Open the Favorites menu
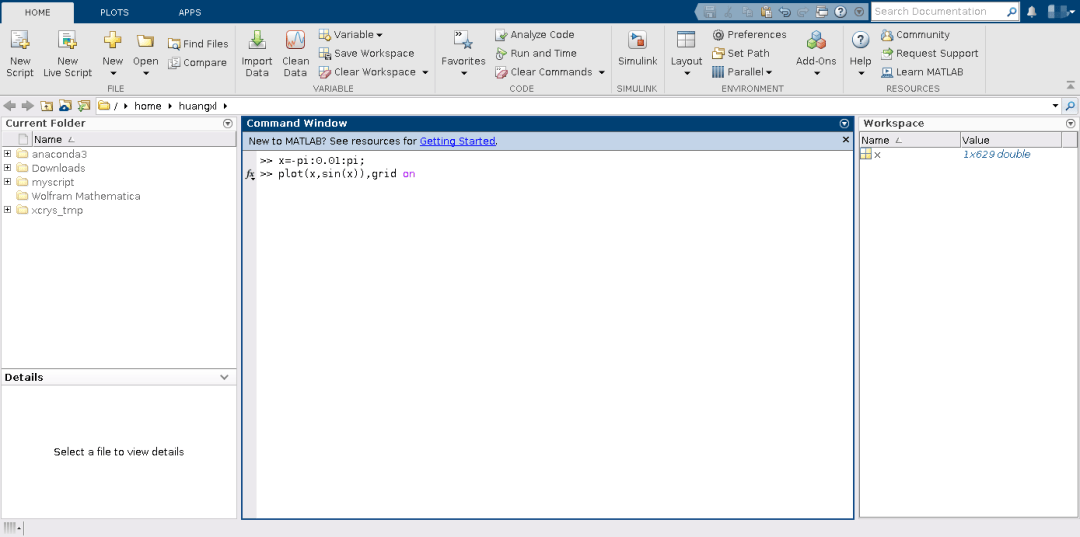This screenshot has height=537, width=1080. [463, 54]
